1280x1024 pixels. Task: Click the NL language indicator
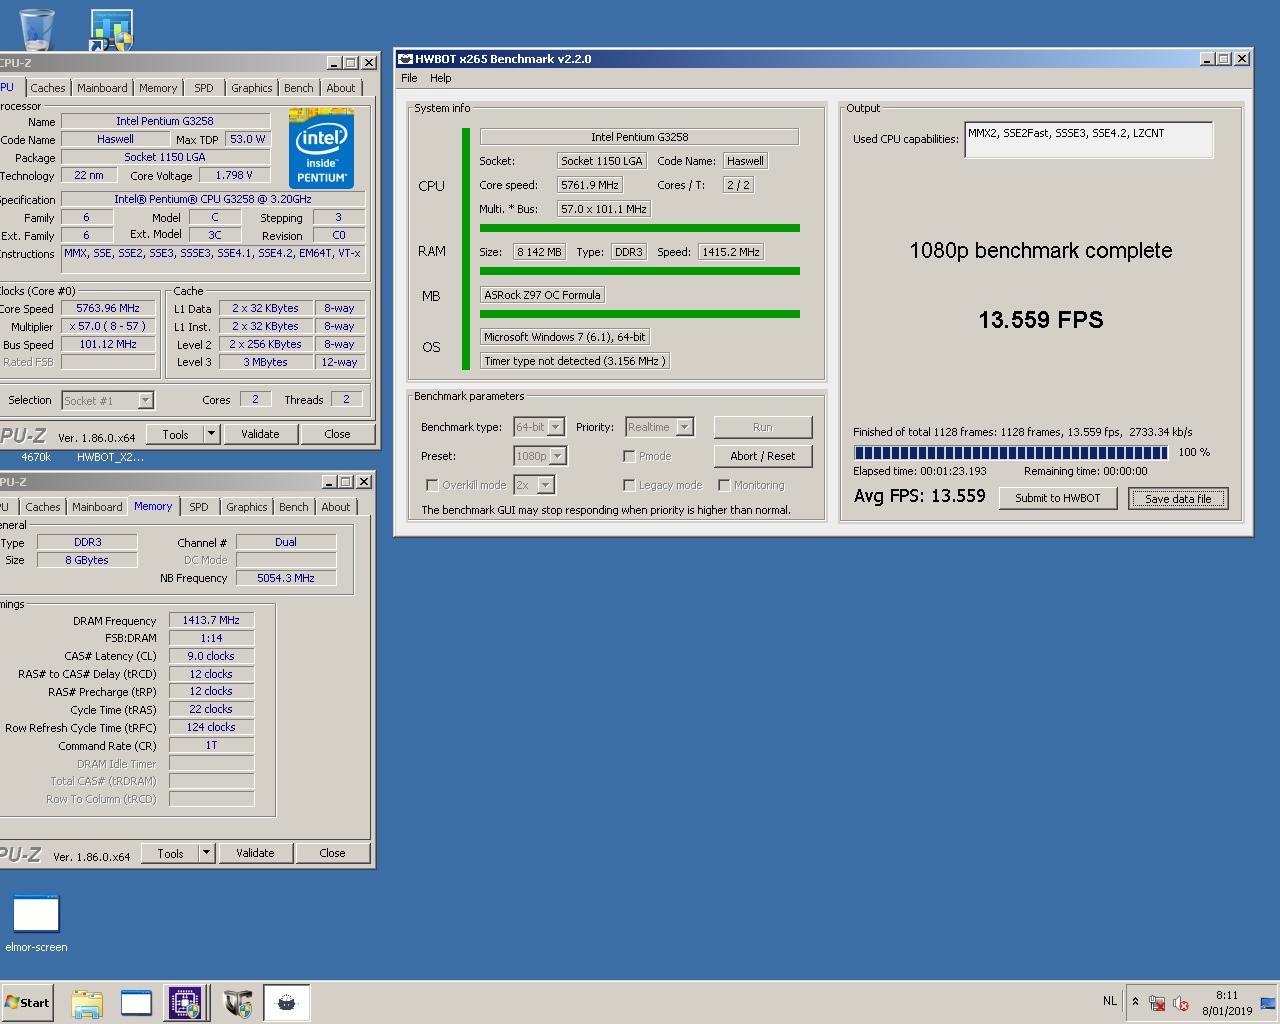(1110, 1001)
